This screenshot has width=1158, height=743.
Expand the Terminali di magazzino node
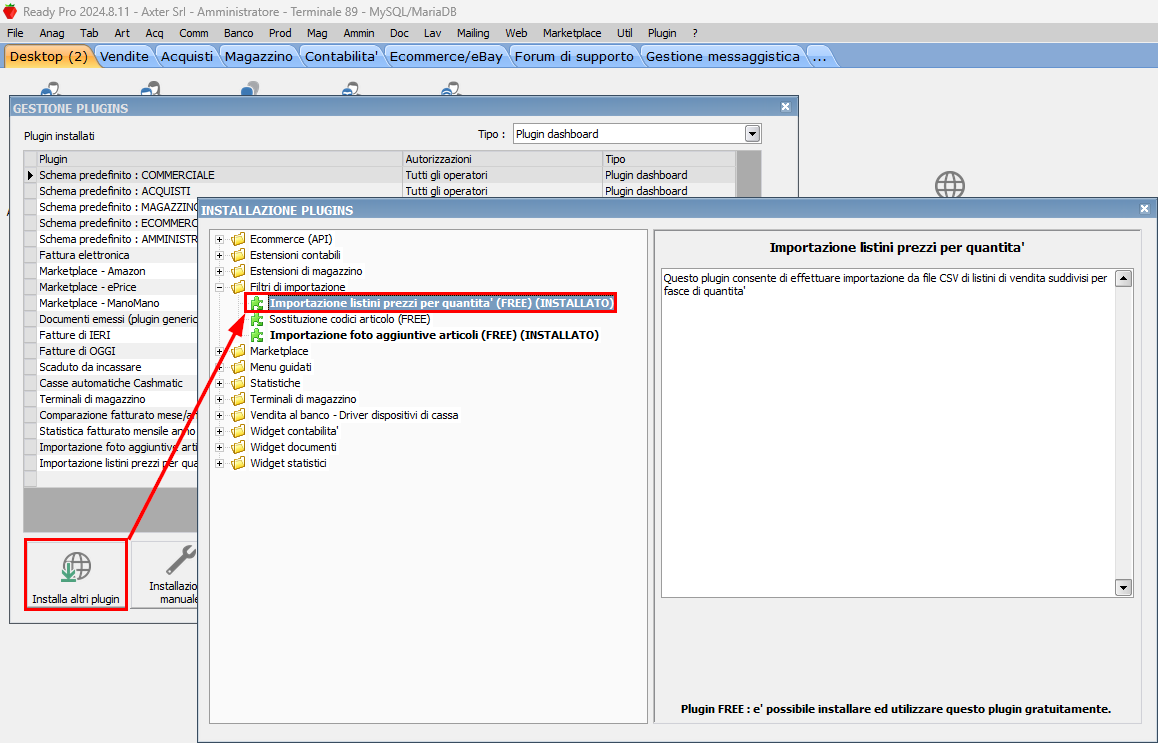click(219, 400)
